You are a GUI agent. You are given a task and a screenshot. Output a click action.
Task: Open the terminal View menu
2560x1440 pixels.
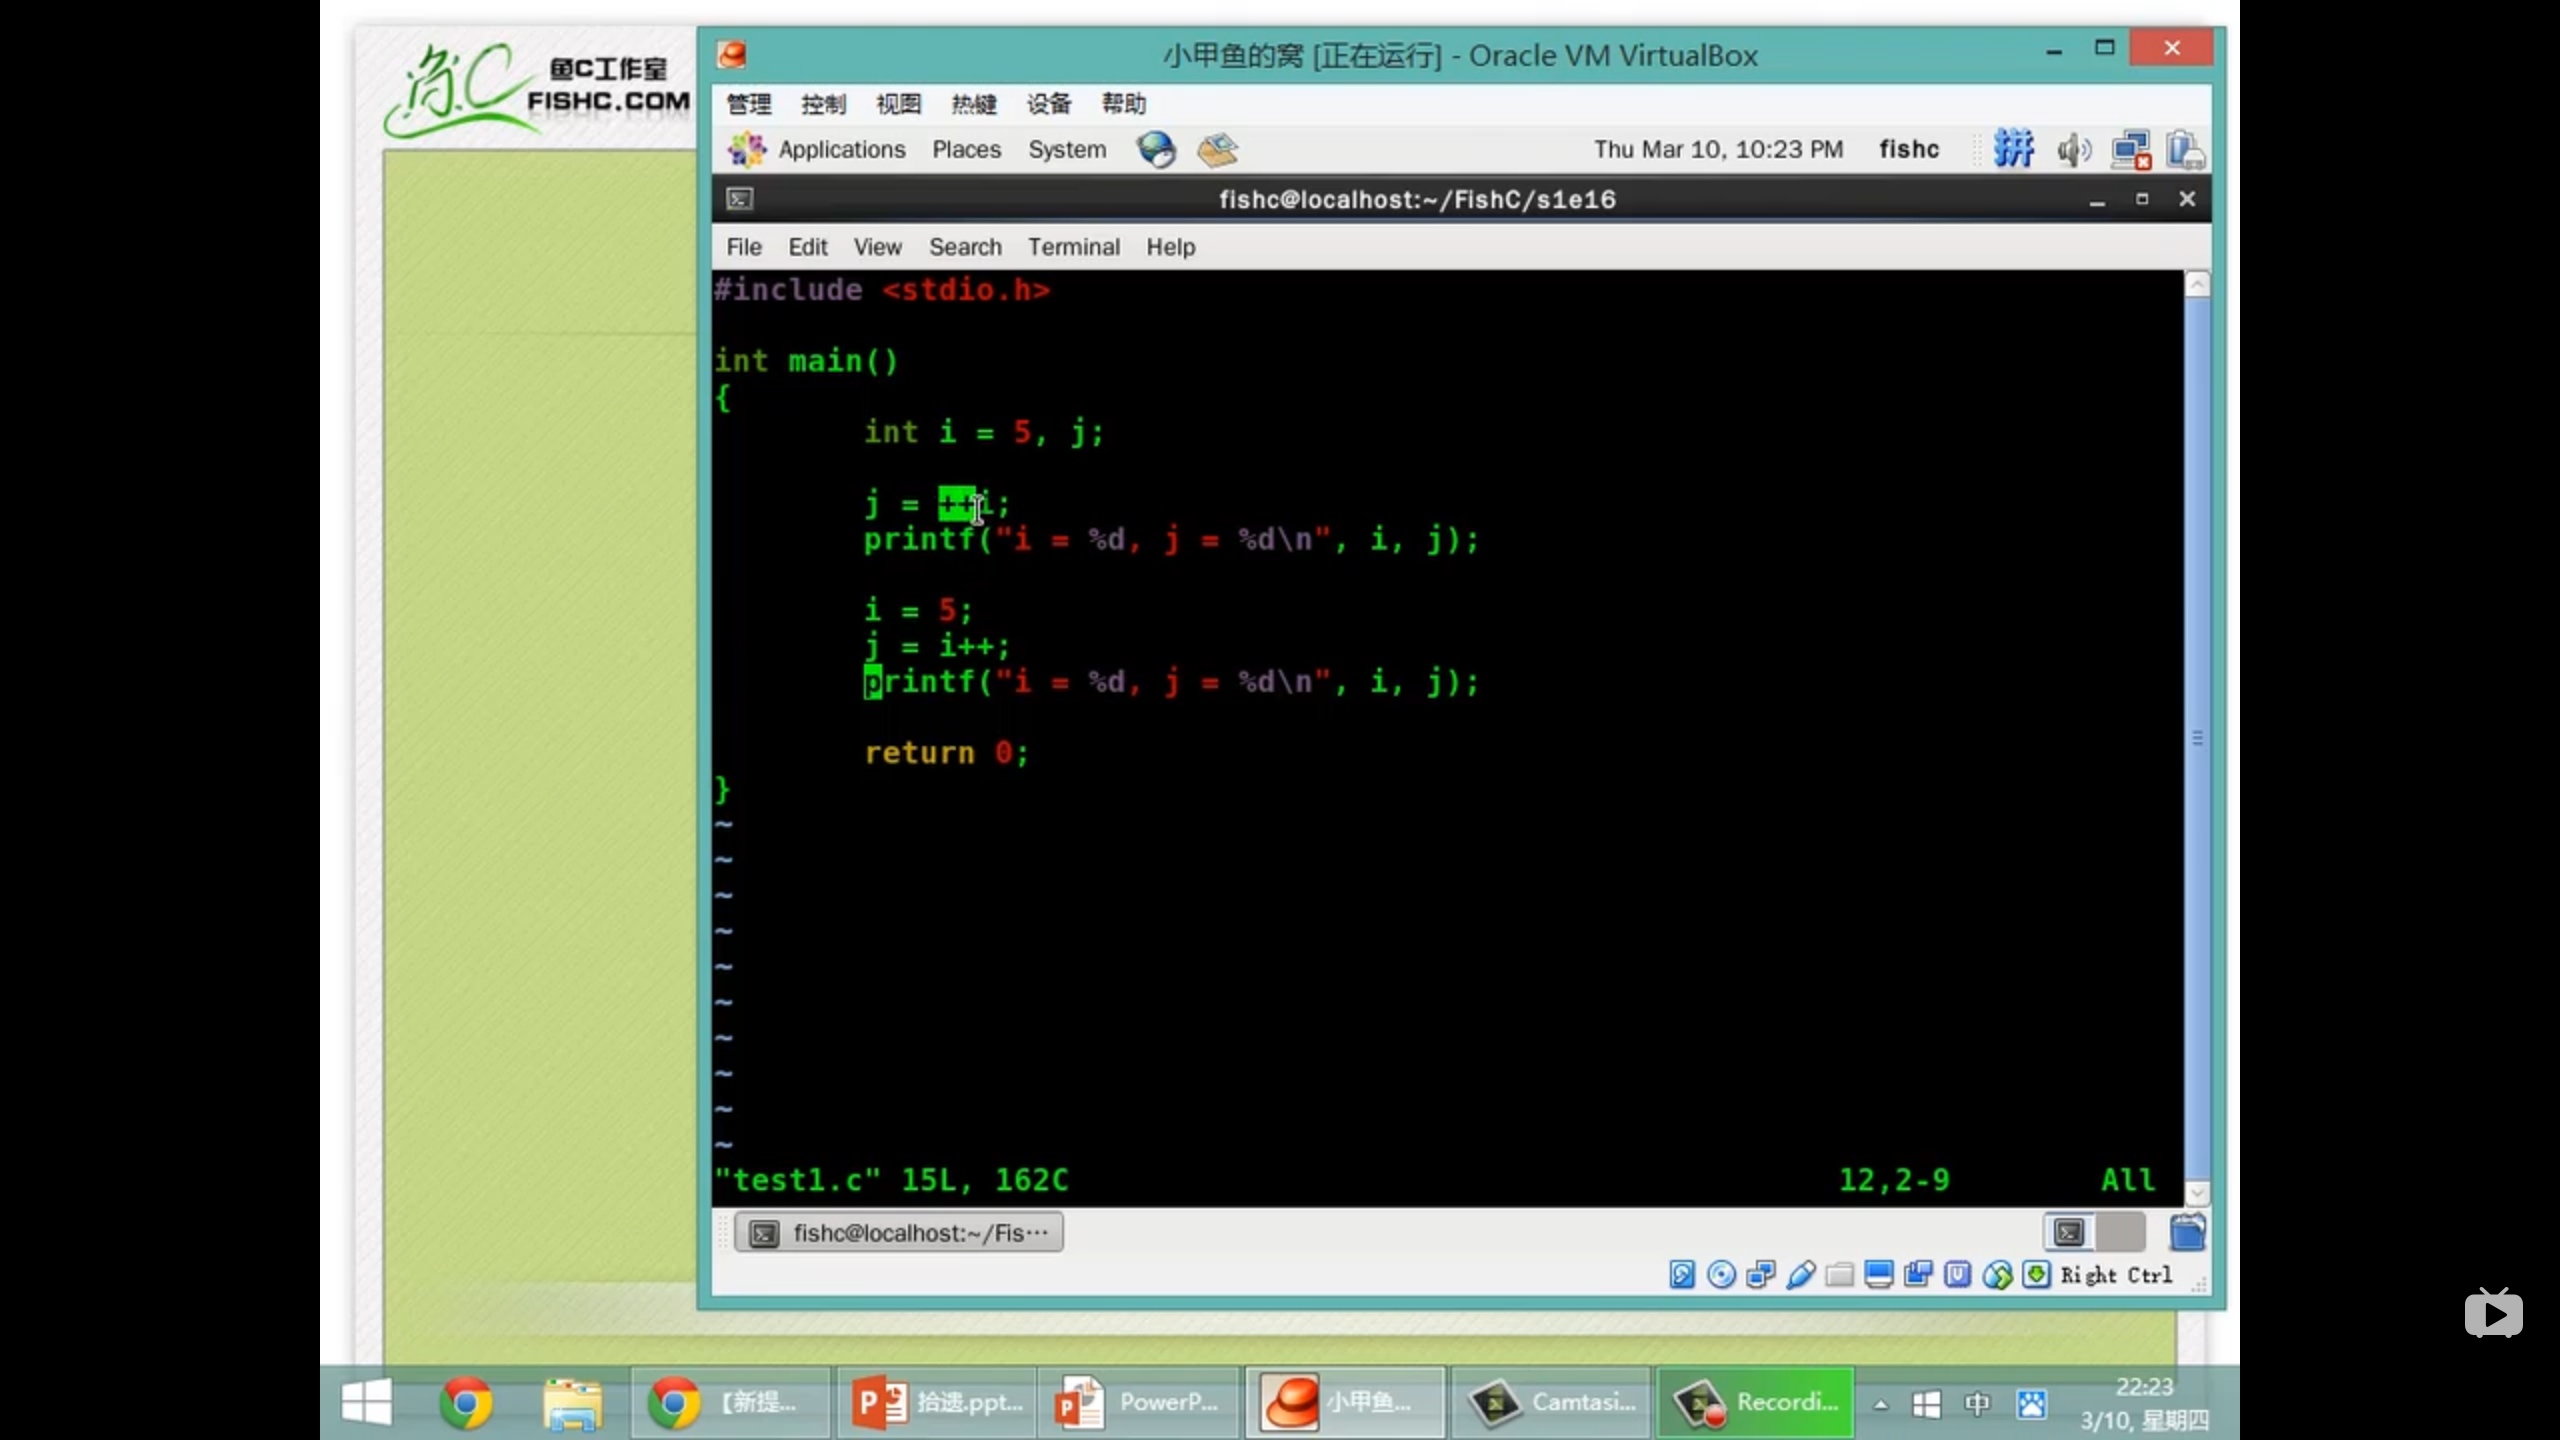[877, 247]
